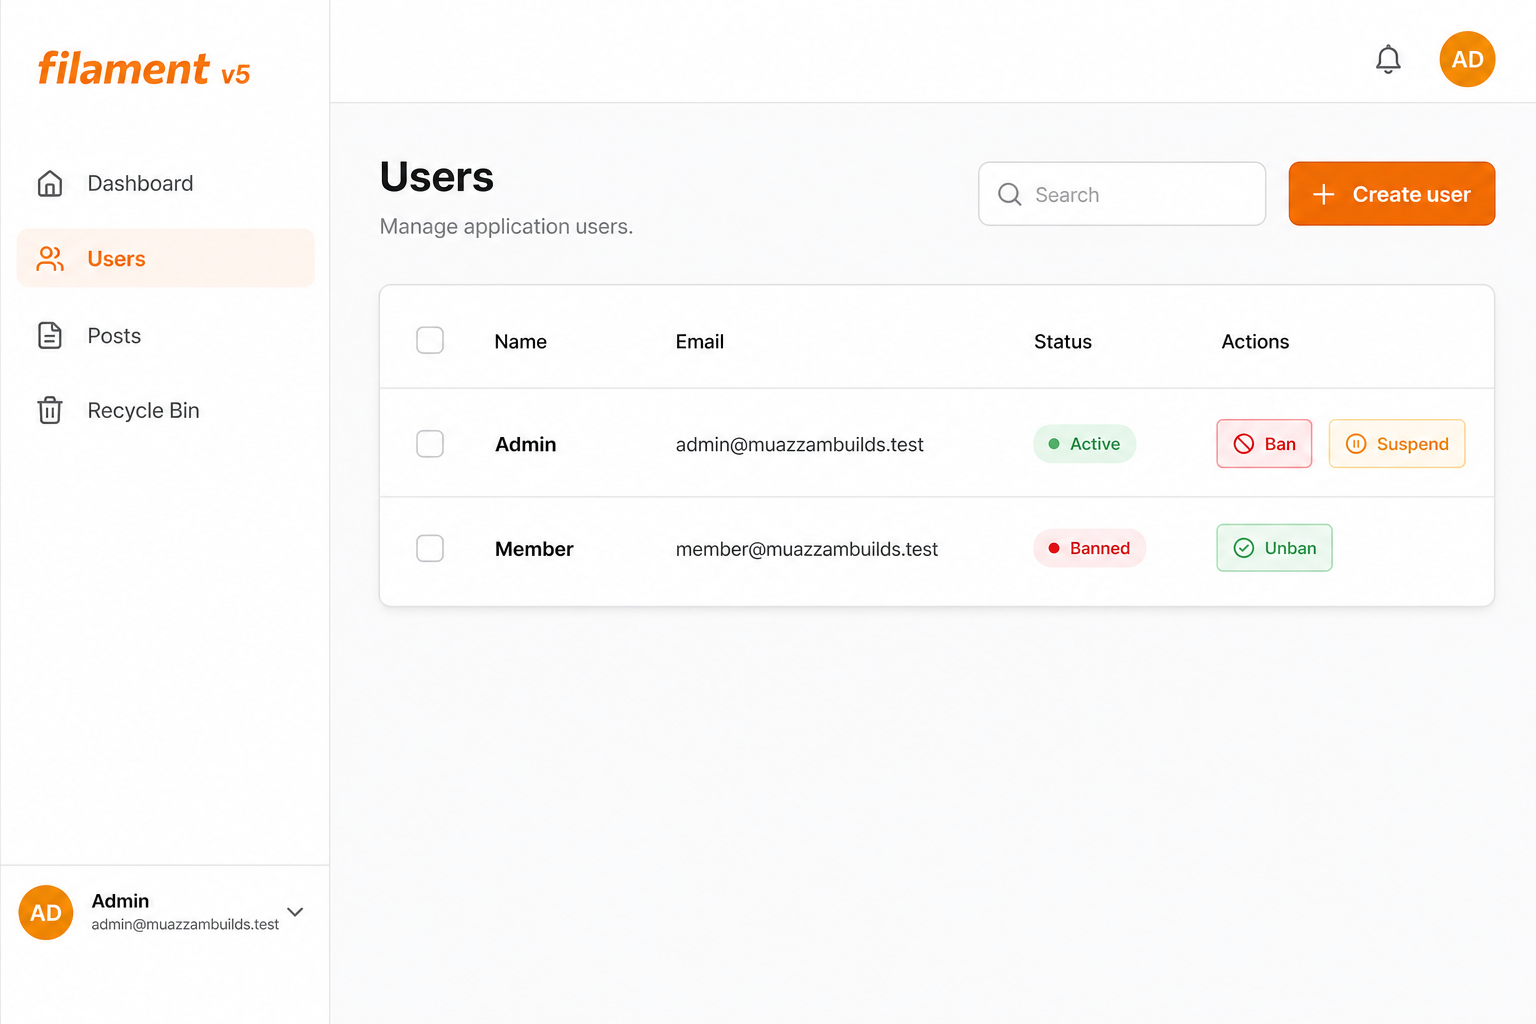Viewport: 1536px width, 1024px height.
Task: Click the Admin name in table
Action: tap(525, 444)
